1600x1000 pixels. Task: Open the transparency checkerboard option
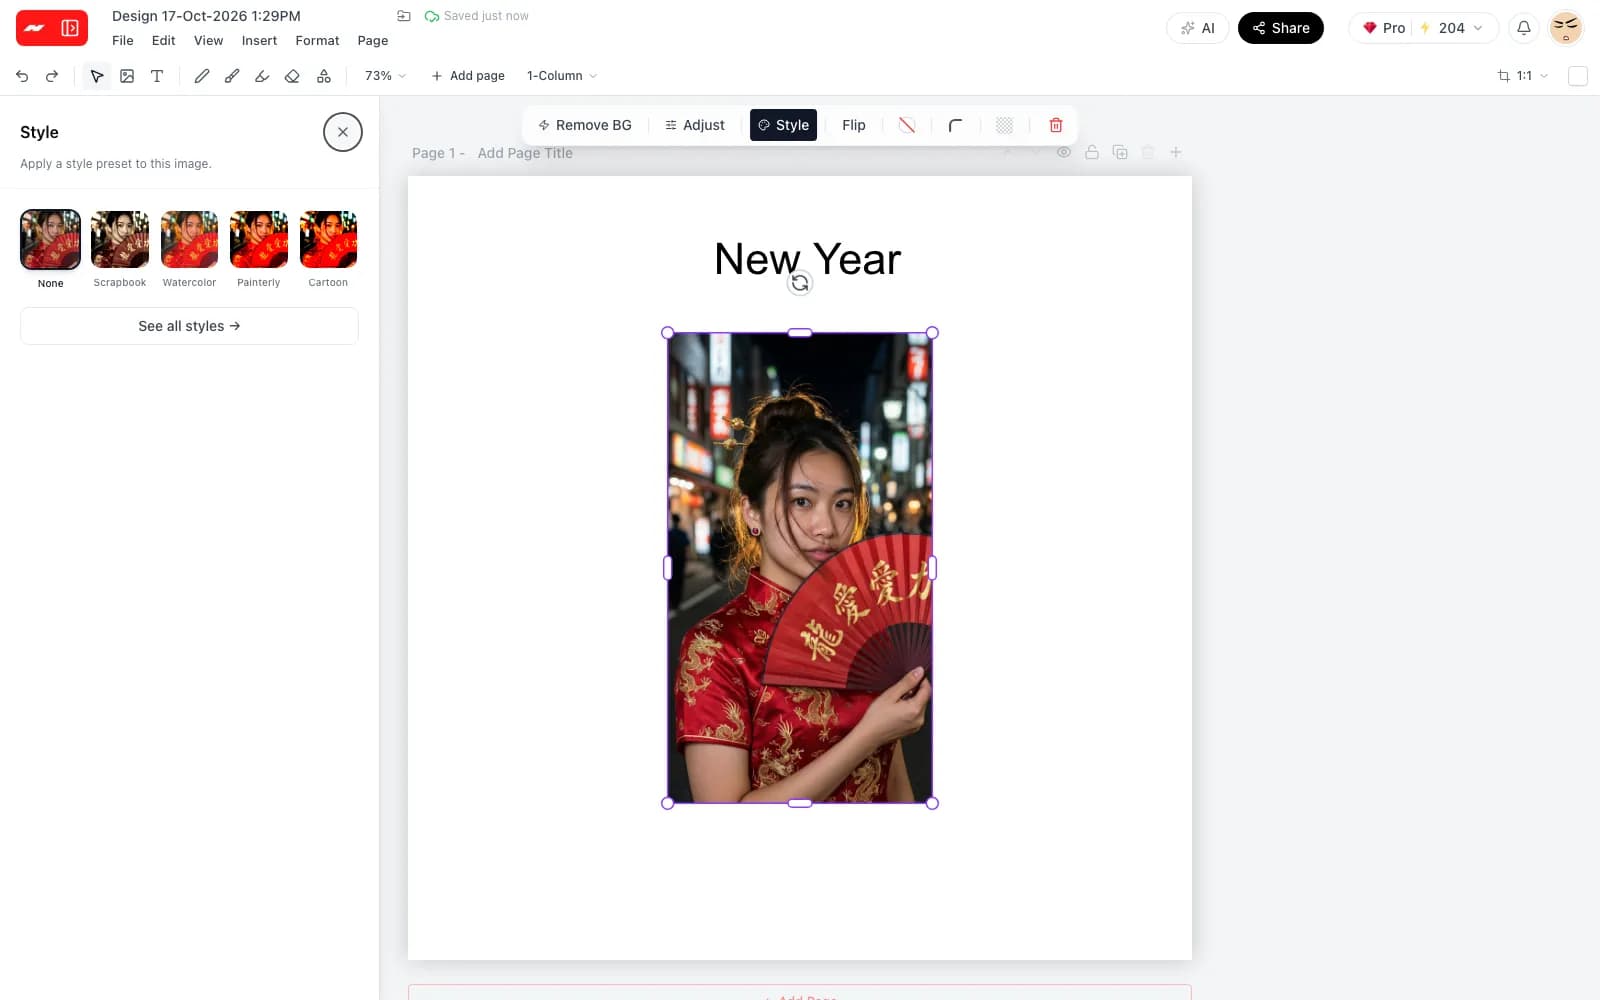pyautogui.click(x=1005, y=125)
